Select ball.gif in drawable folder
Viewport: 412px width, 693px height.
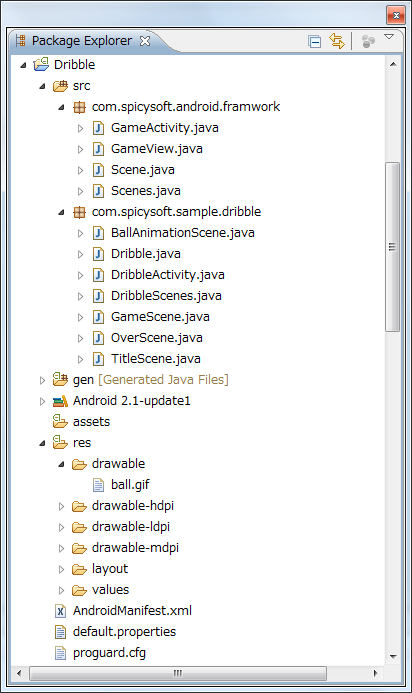click(x=130, y=485)
